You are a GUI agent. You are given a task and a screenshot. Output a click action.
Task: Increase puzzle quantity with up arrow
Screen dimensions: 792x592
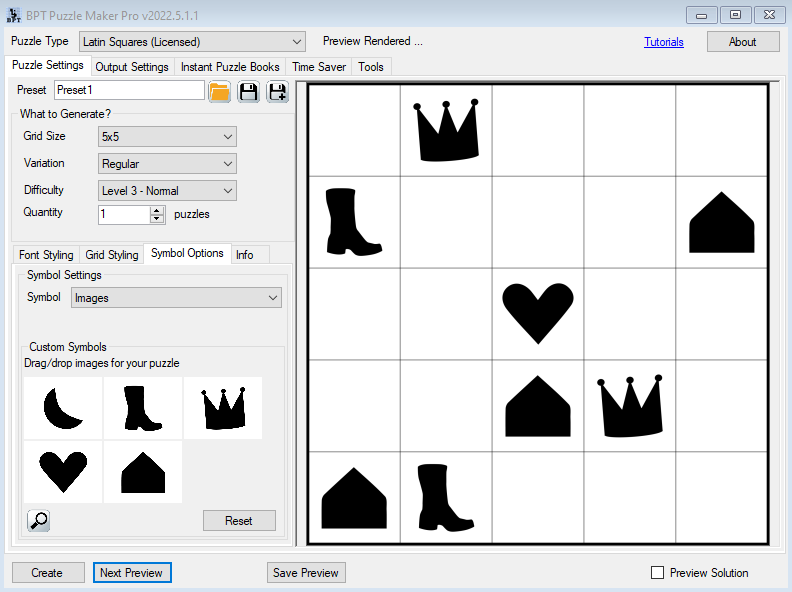point(156,210)
